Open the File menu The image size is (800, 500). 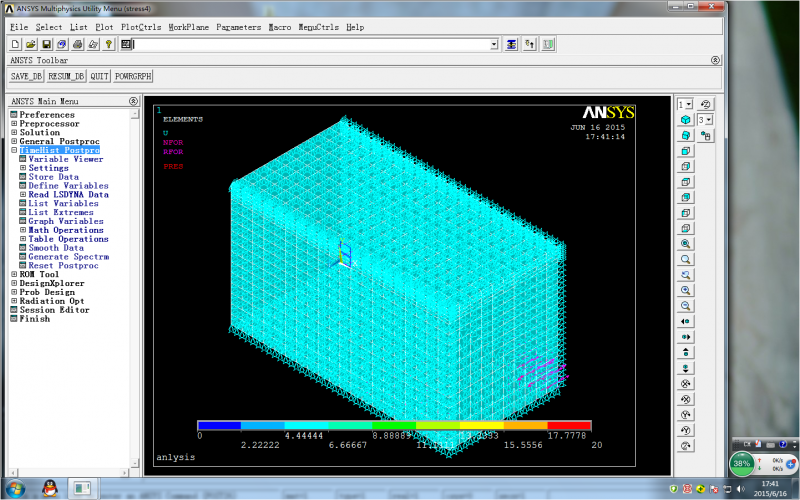point(19,27)
